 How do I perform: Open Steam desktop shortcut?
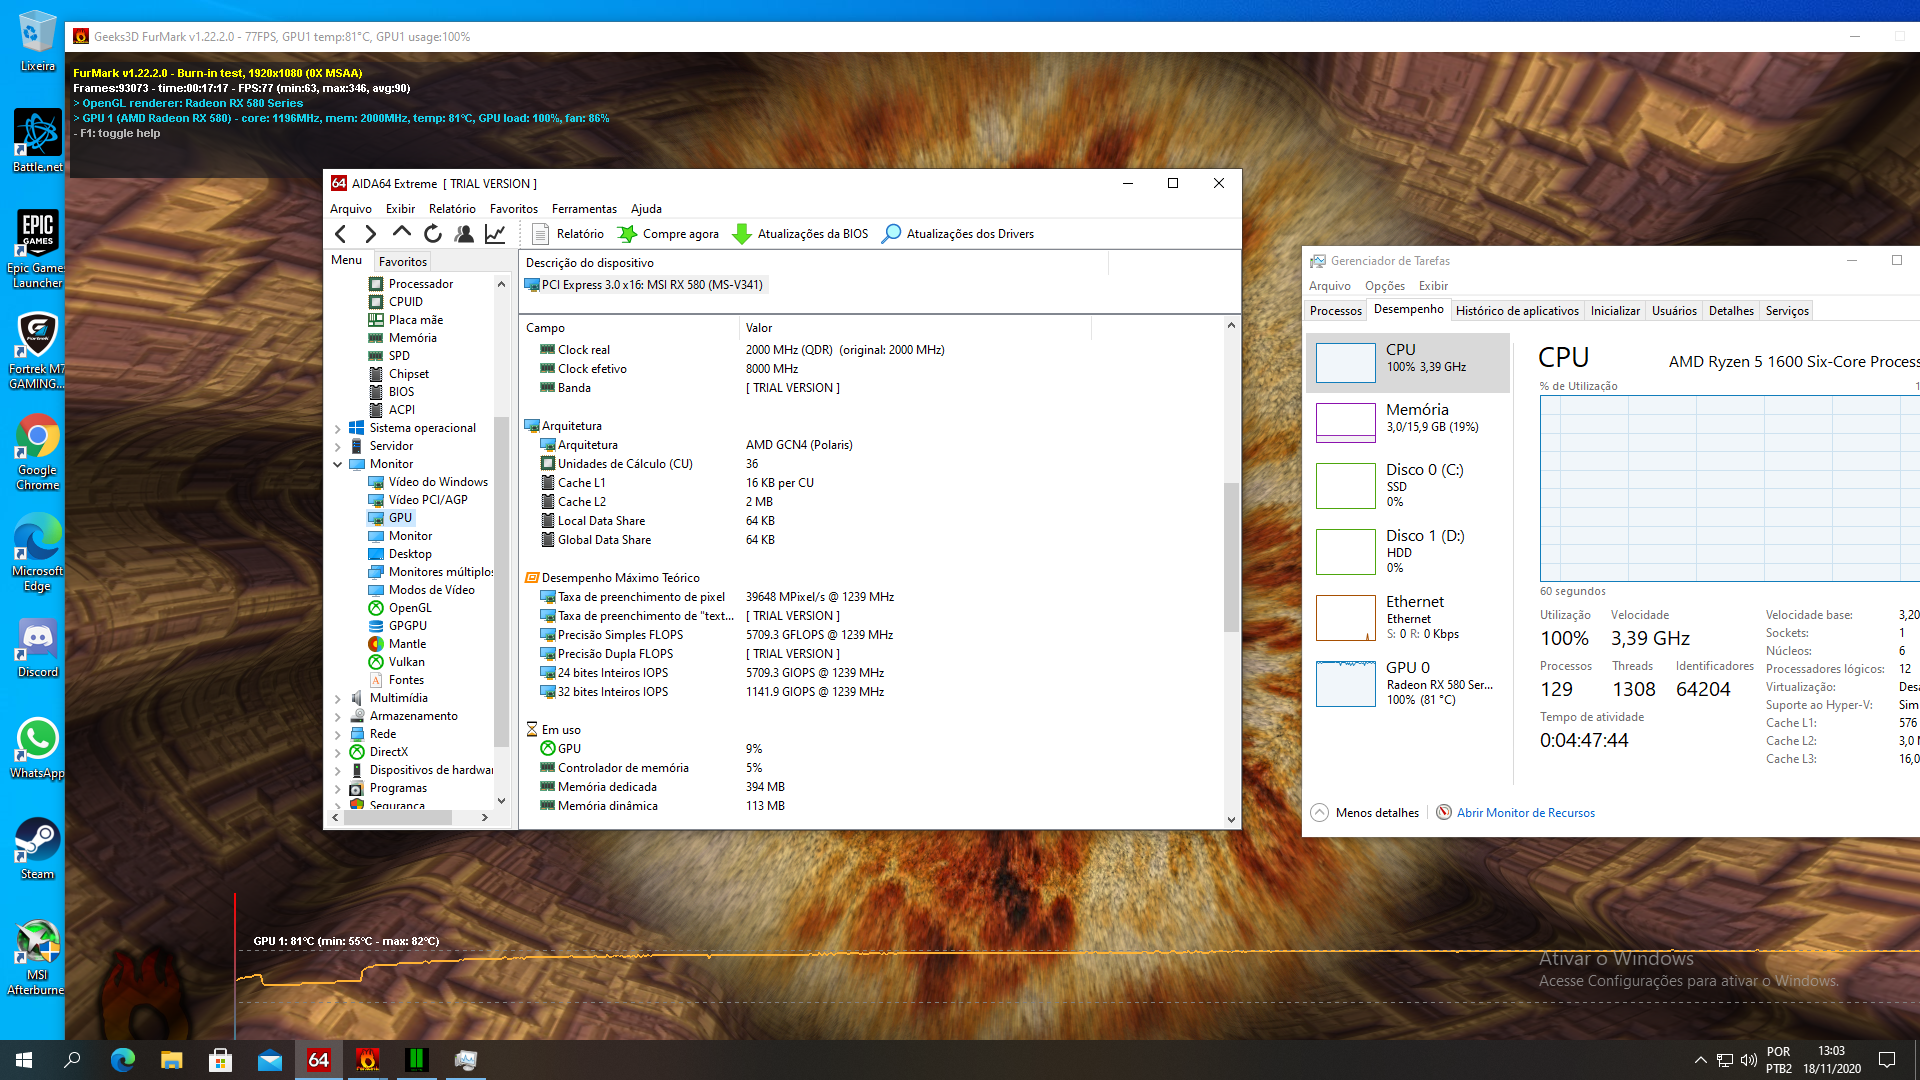(37, 849)
